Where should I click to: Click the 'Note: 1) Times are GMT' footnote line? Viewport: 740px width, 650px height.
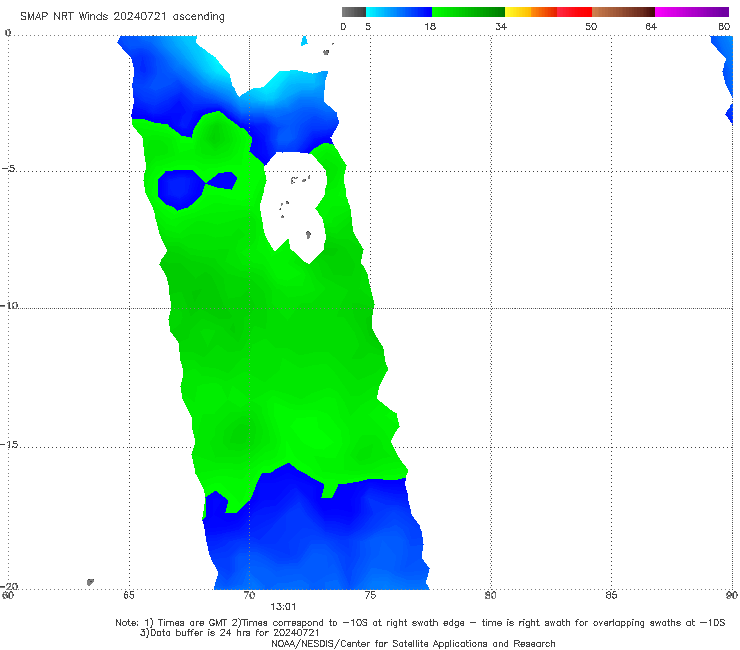(x=420, y=623)
